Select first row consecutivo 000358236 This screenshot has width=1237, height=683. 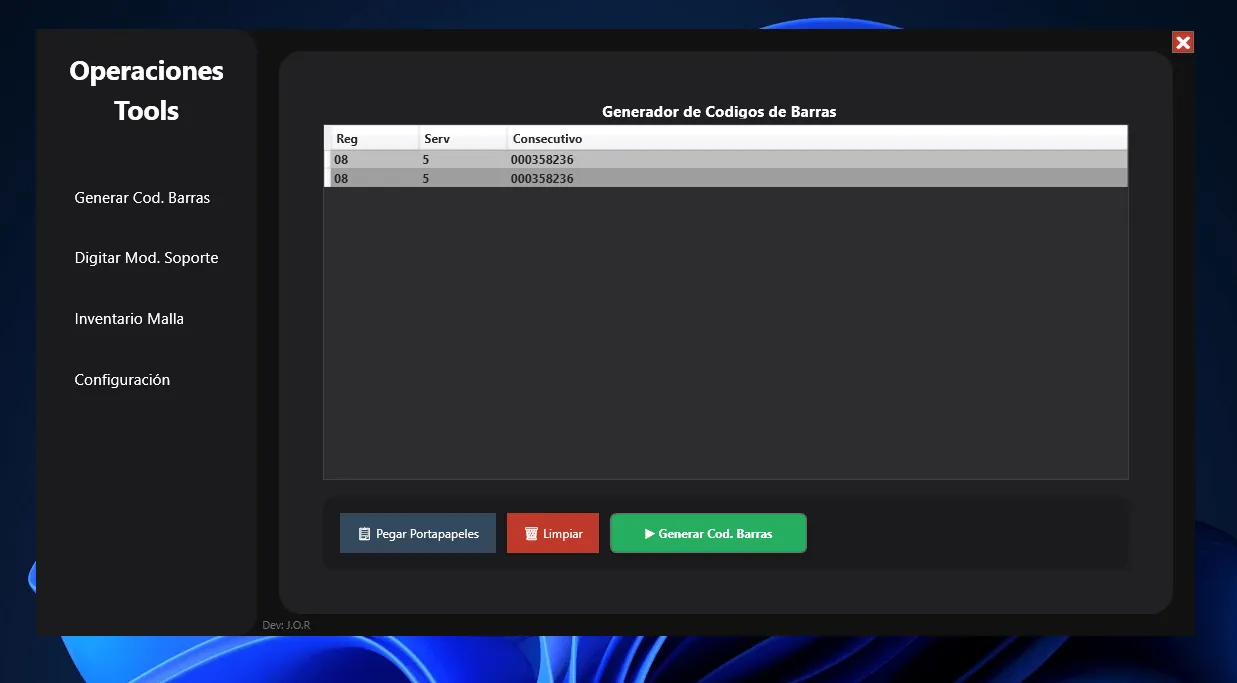pyautogui.click(x=542, y=159)
